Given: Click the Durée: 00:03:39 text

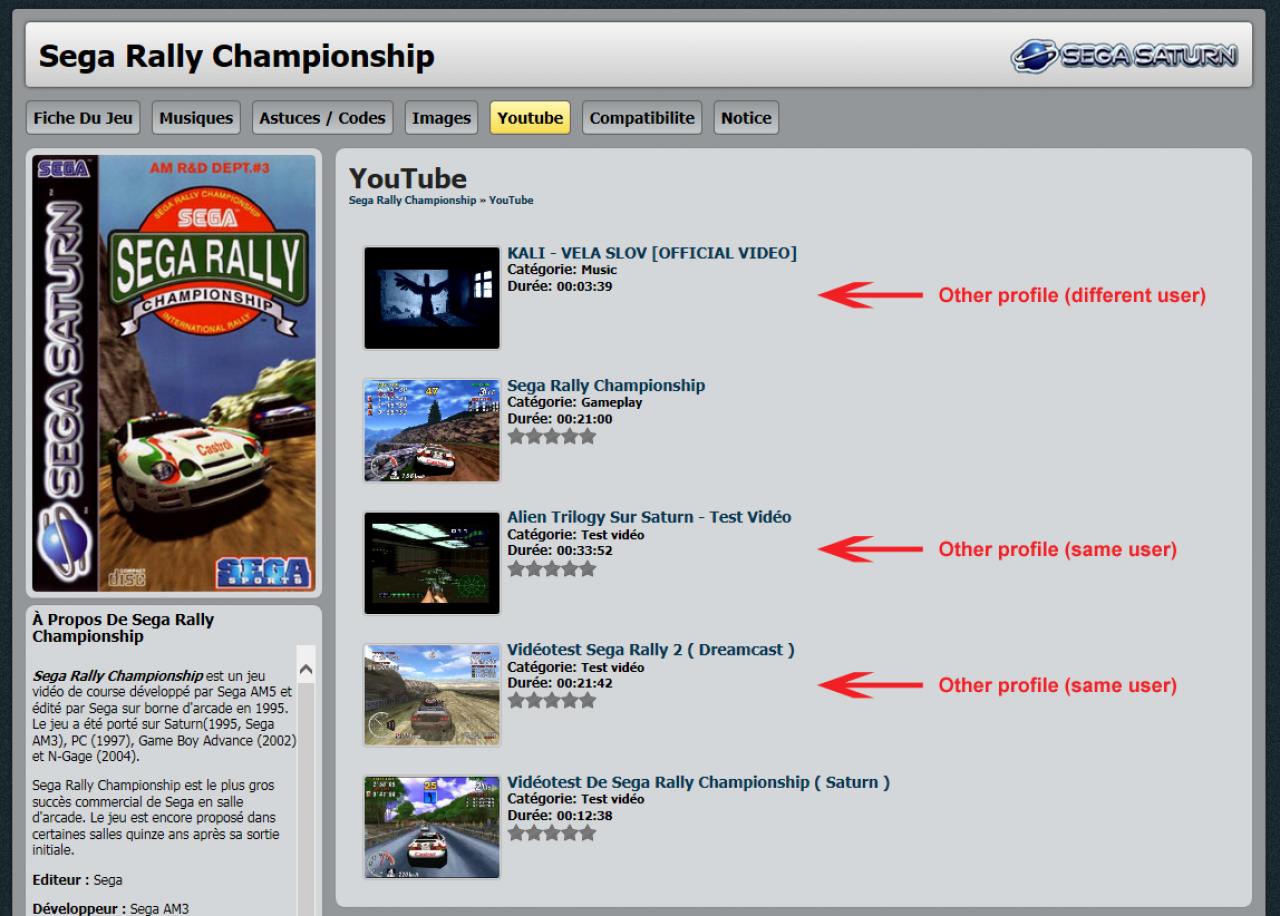Looking at the screenshot, I should [560, 286].
